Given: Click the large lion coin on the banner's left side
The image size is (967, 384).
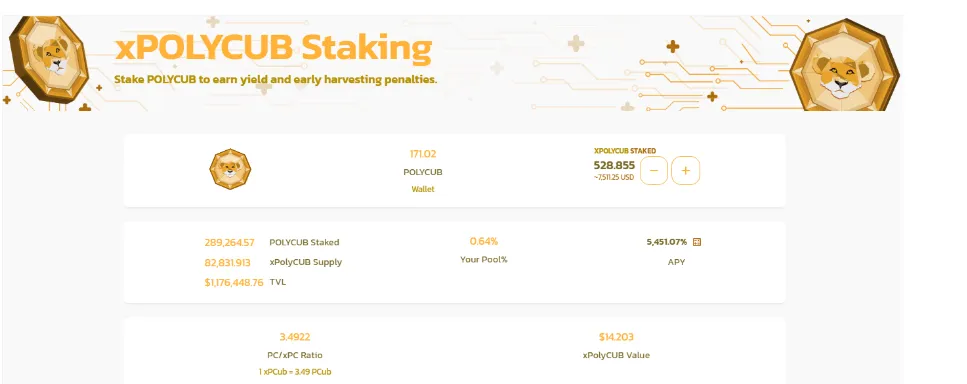Looking at the screenshot, I should click(x=49, y=59).
